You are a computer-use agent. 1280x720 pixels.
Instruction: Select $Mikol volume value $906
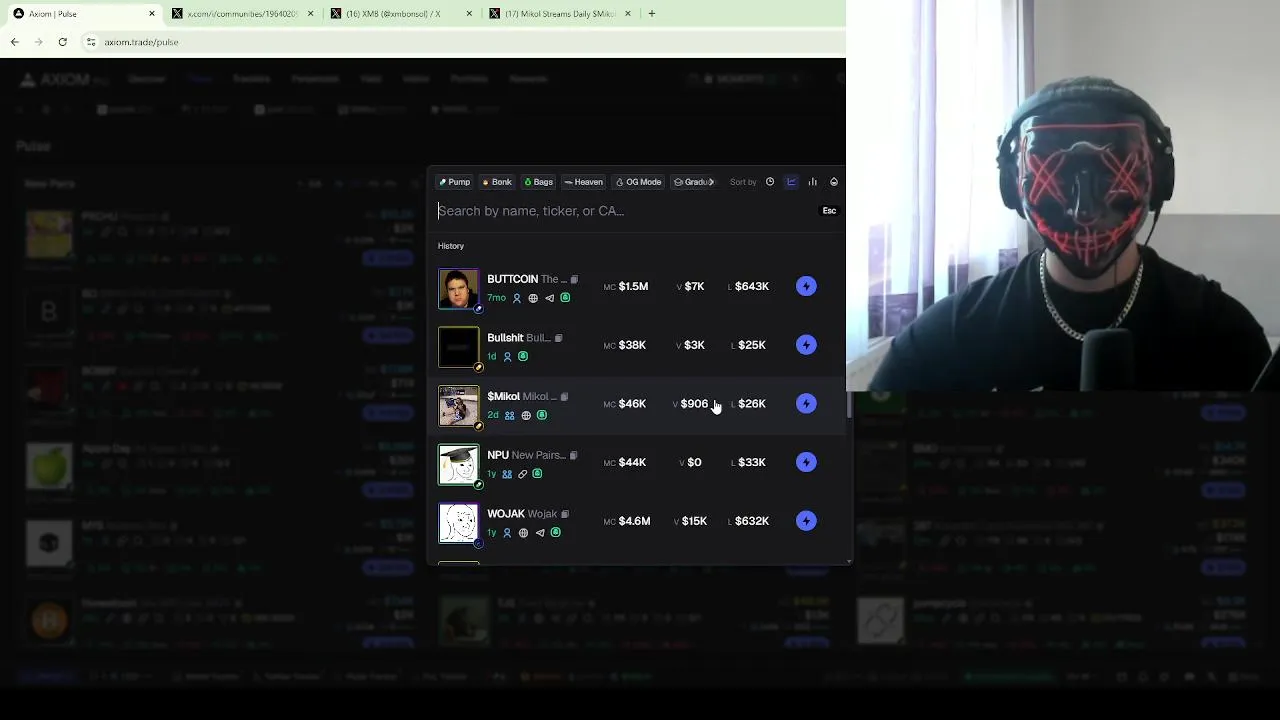(x=694, y=404)
